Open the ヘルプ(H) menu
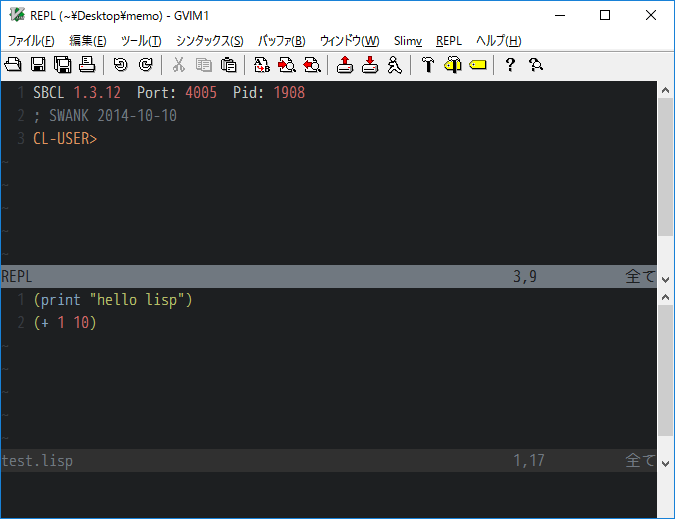This screenshot has width=675, height=519. pos(498,41)
